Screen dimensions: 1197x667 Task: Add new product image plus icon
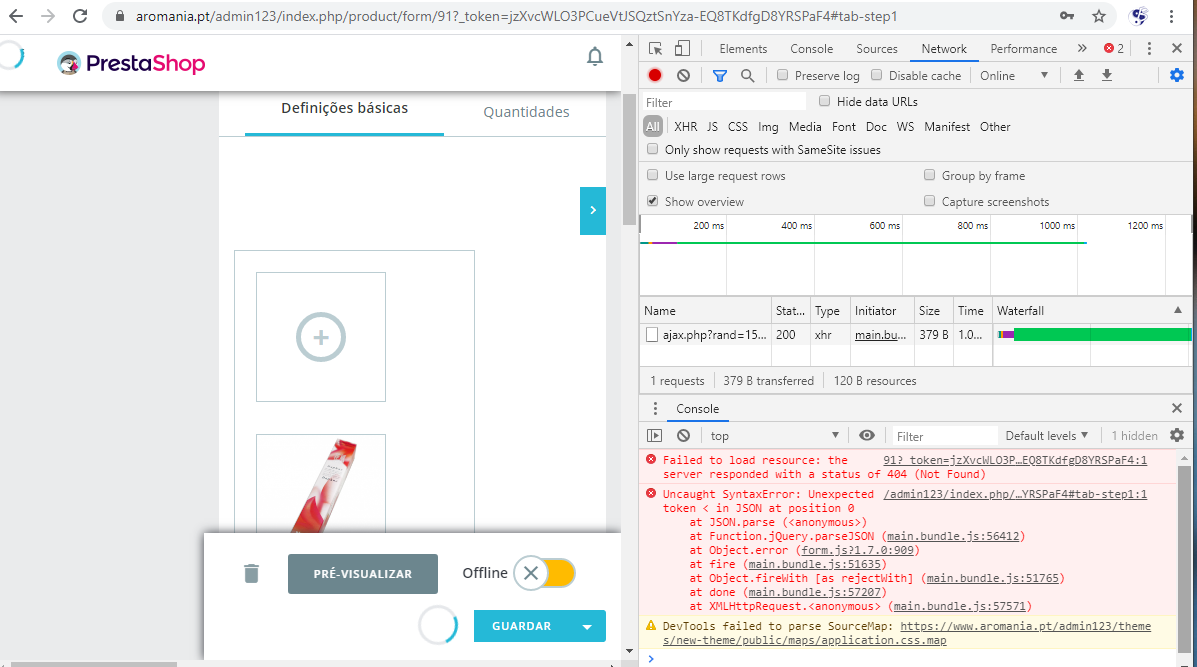point(321,337)
